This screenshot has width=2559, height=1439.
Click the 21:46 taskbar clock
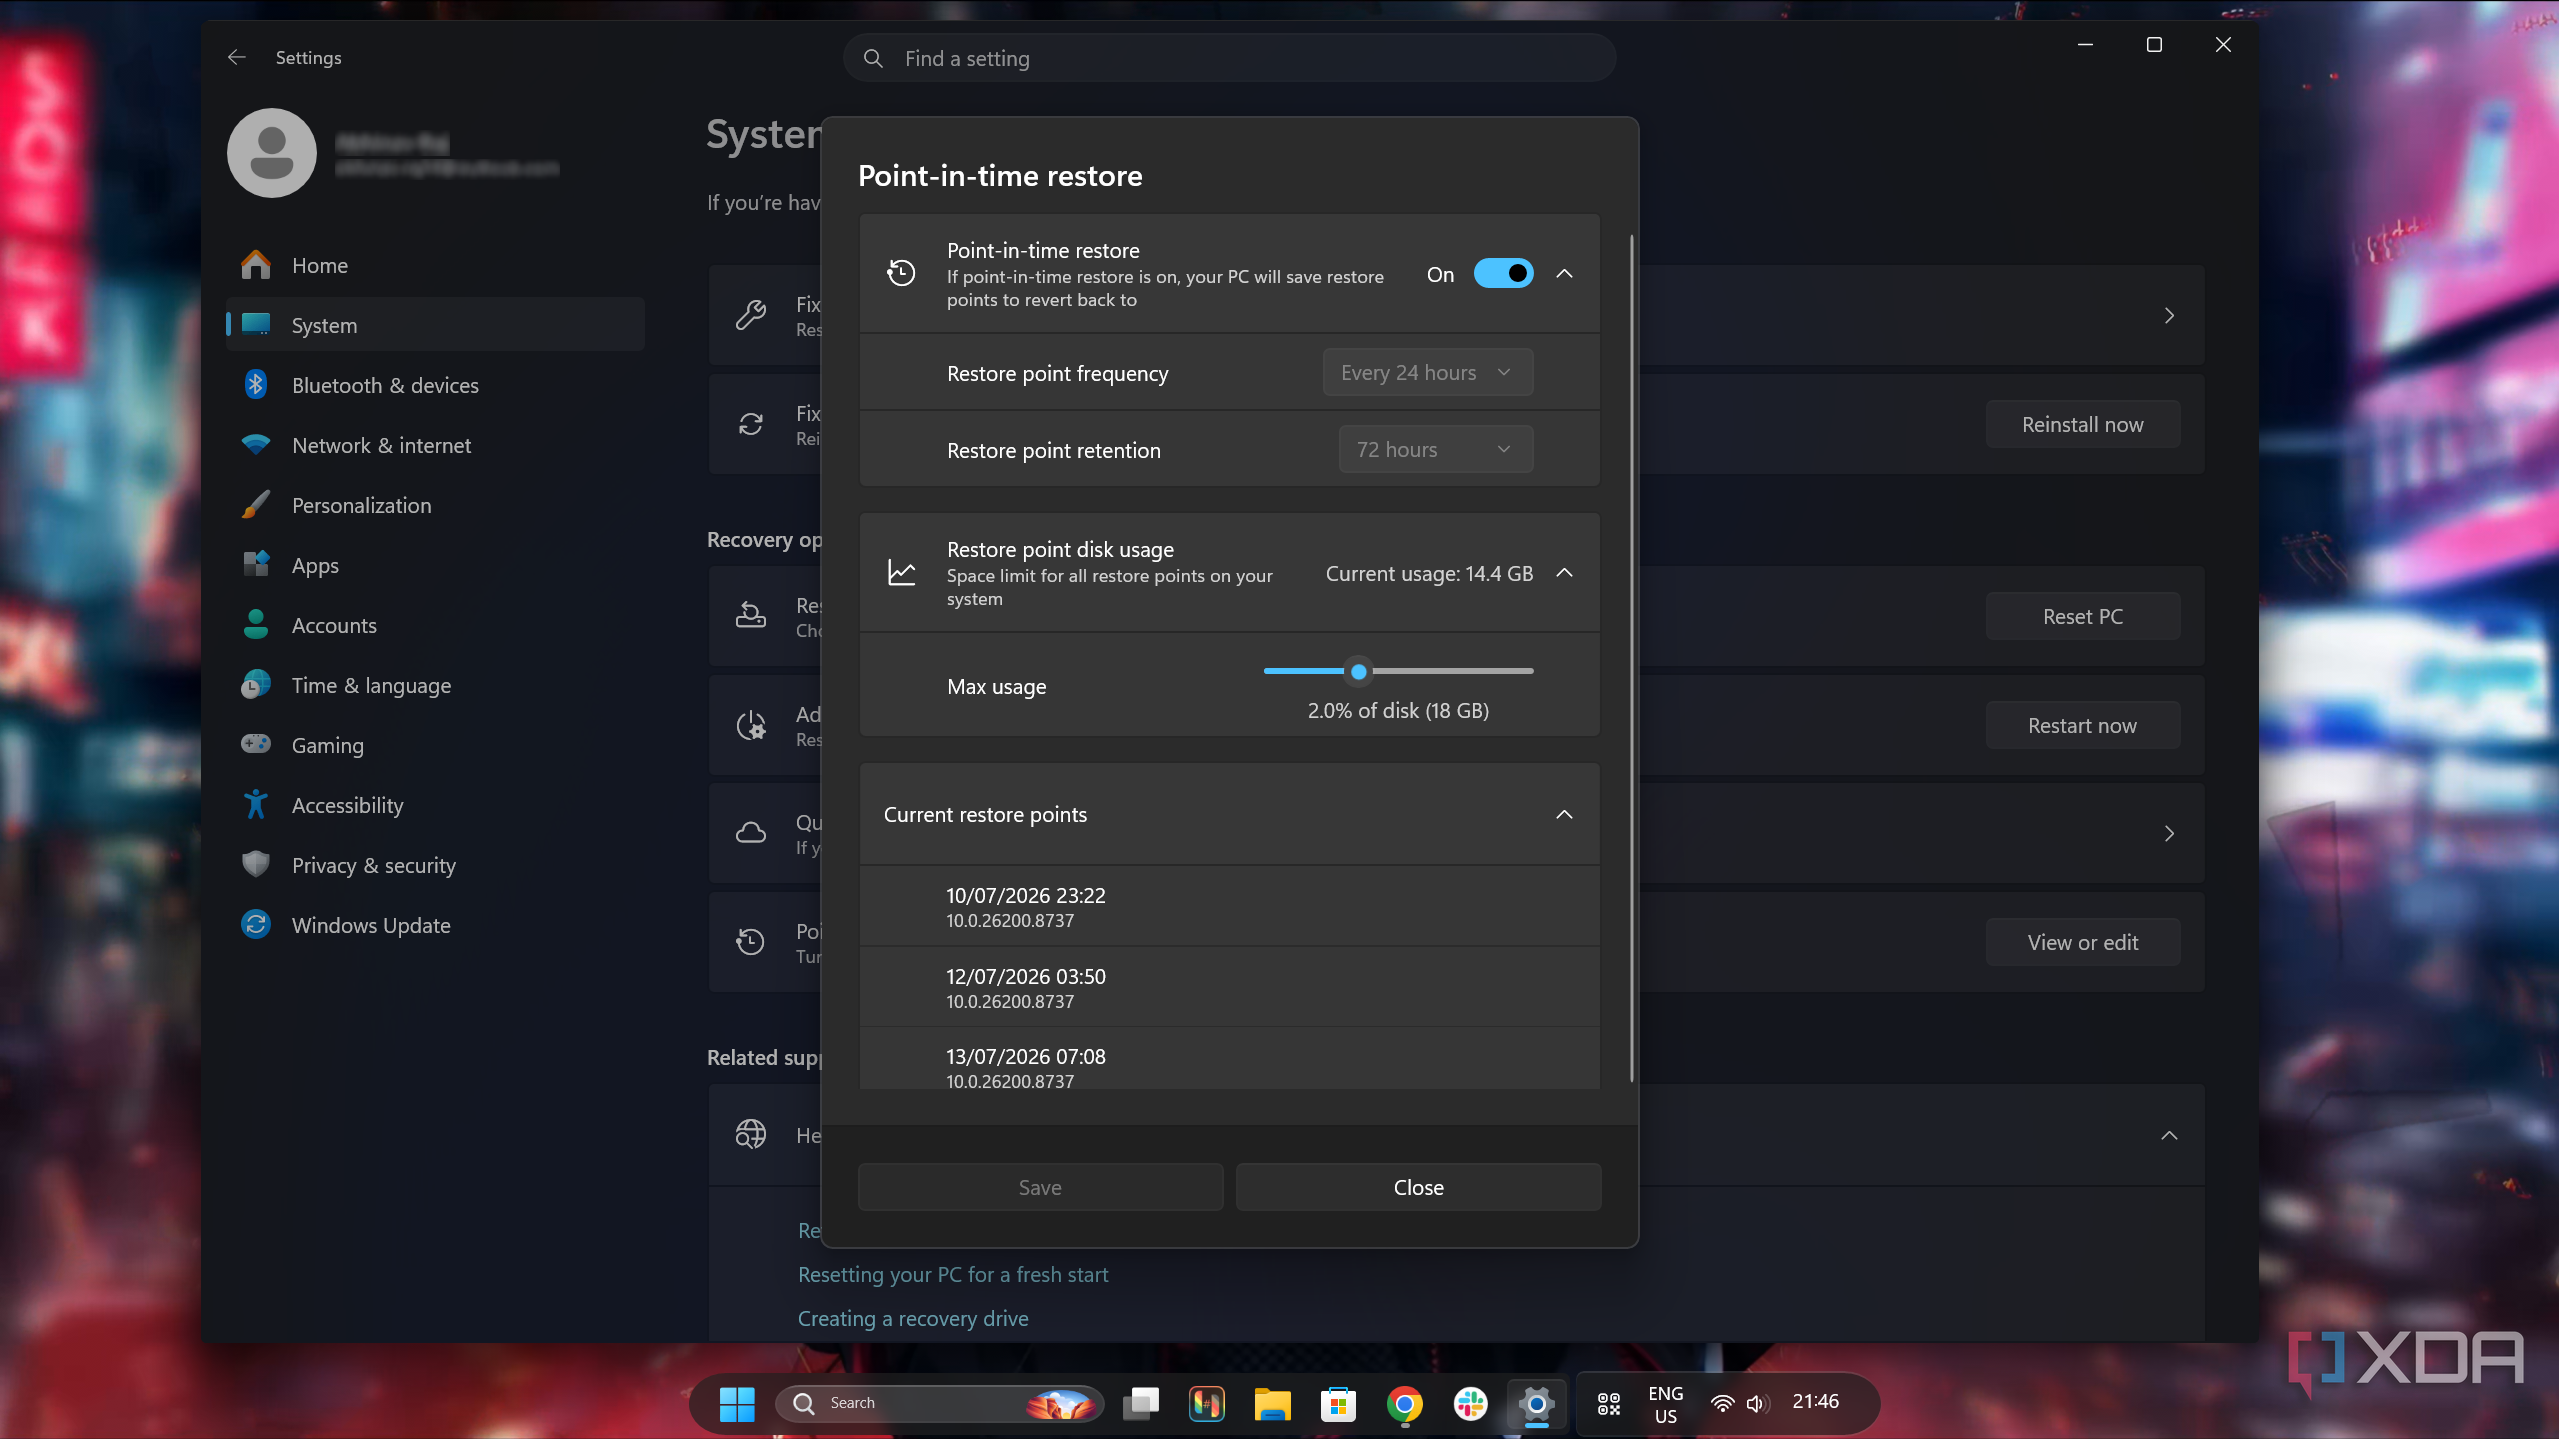(1815, 1401)
